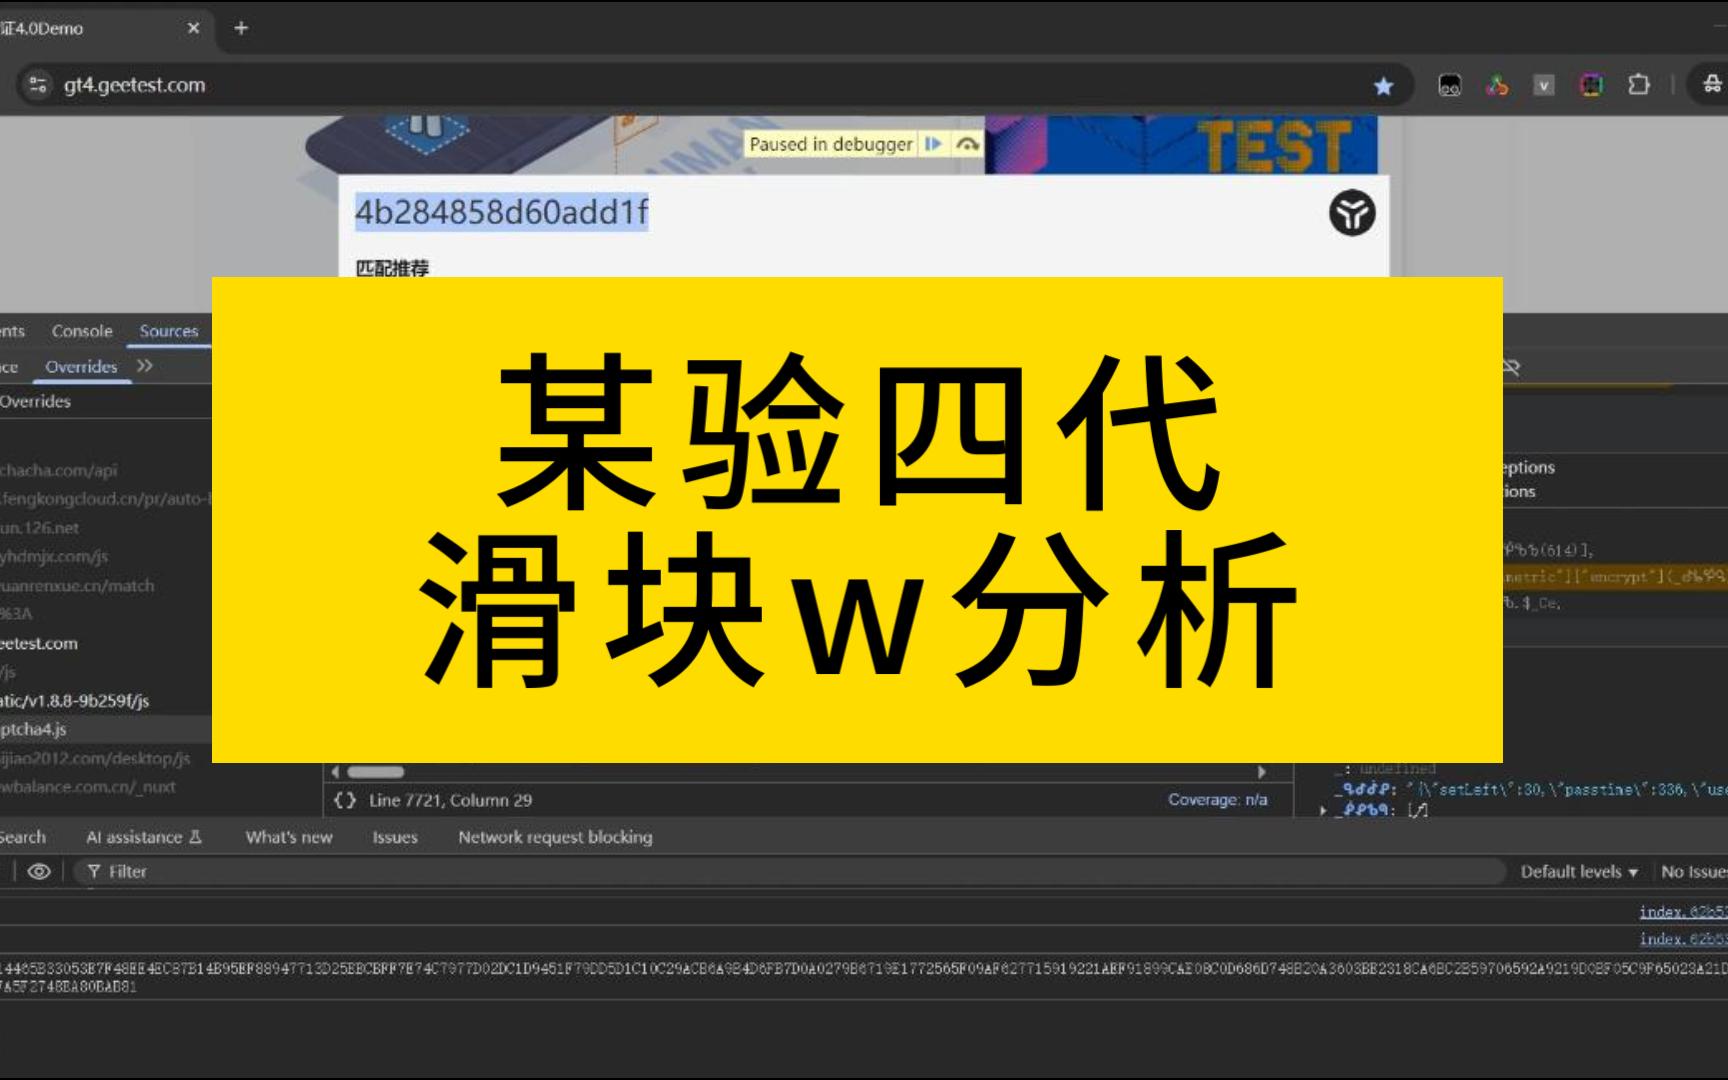Open uanrenxue.cn/match override folder

[x=77, y=585]
